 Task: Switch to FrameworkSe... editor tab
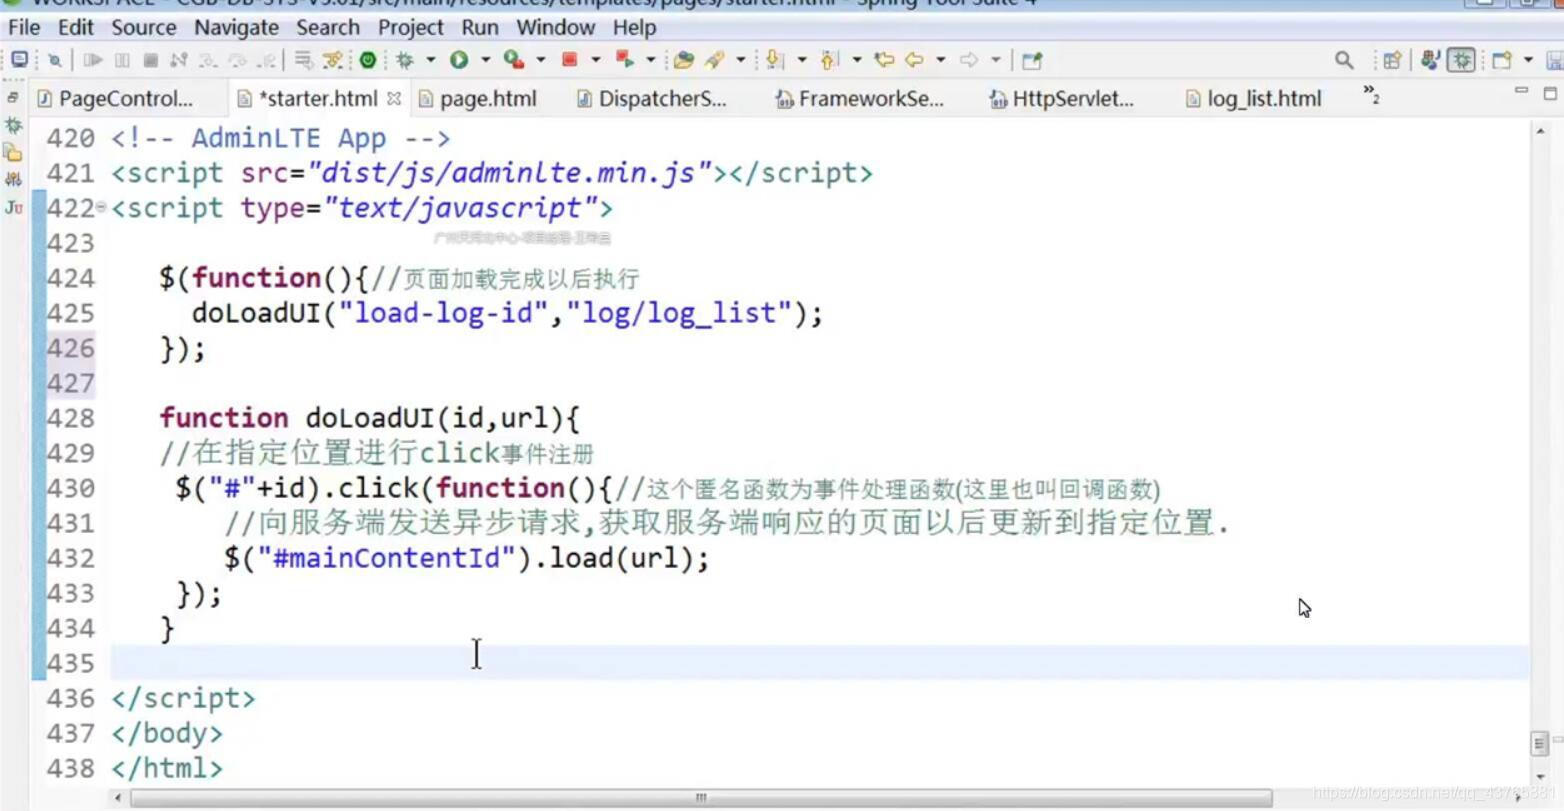860,98
